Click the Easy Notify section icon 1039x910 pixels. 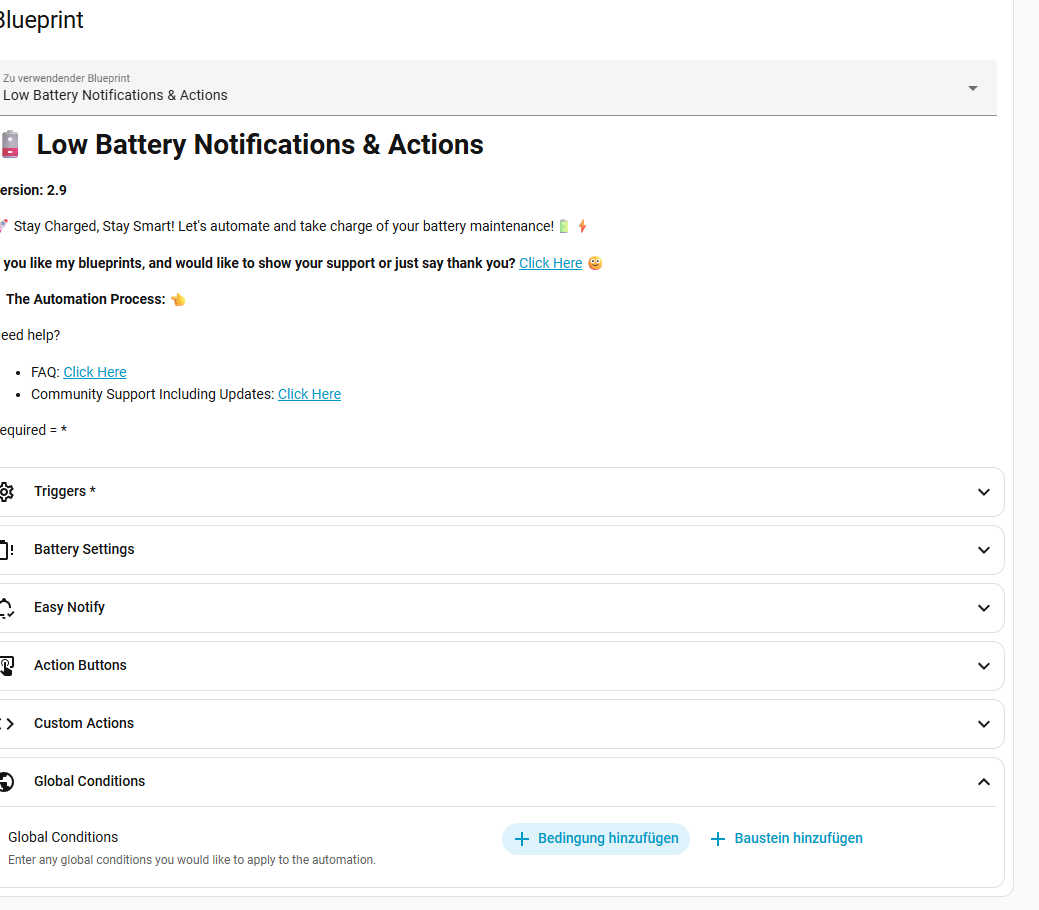[7, 608]
